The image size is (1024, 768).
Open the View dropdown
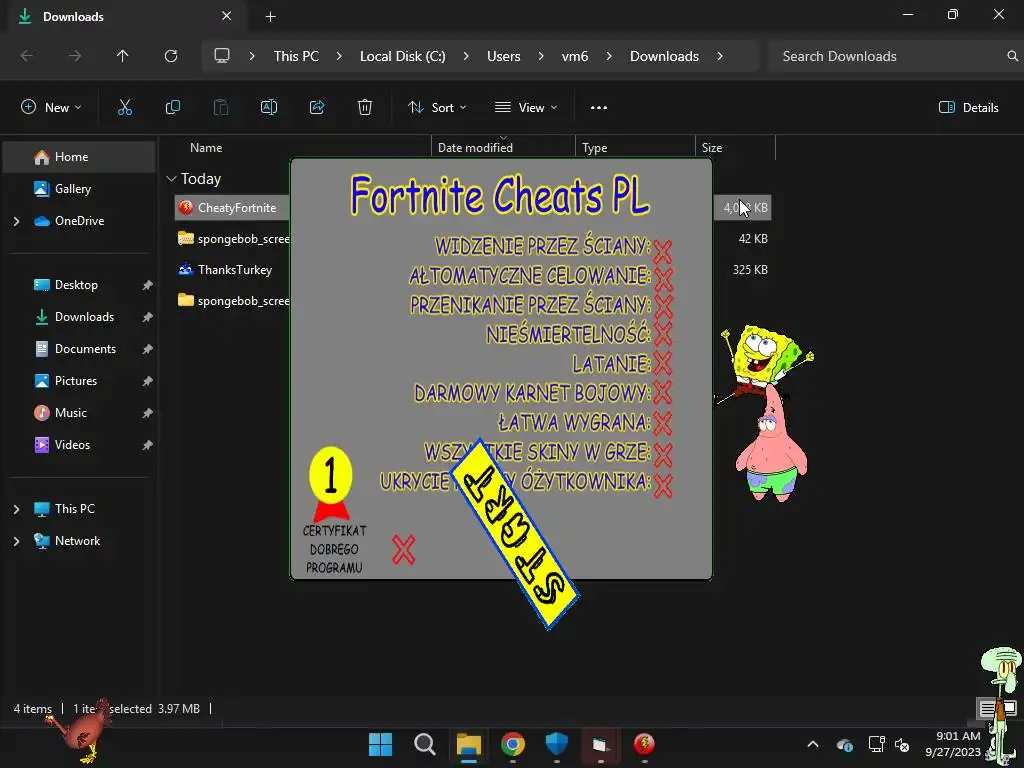pyautogui.click(x=526, y=108)
